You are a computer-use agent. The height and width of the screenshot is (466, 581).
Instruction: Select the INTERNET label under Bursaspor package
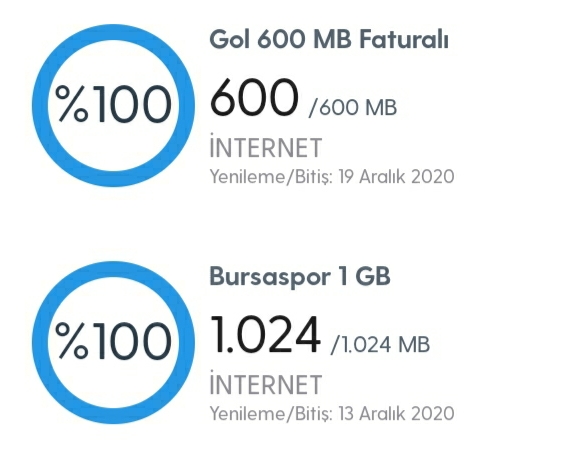pos(266,383)
